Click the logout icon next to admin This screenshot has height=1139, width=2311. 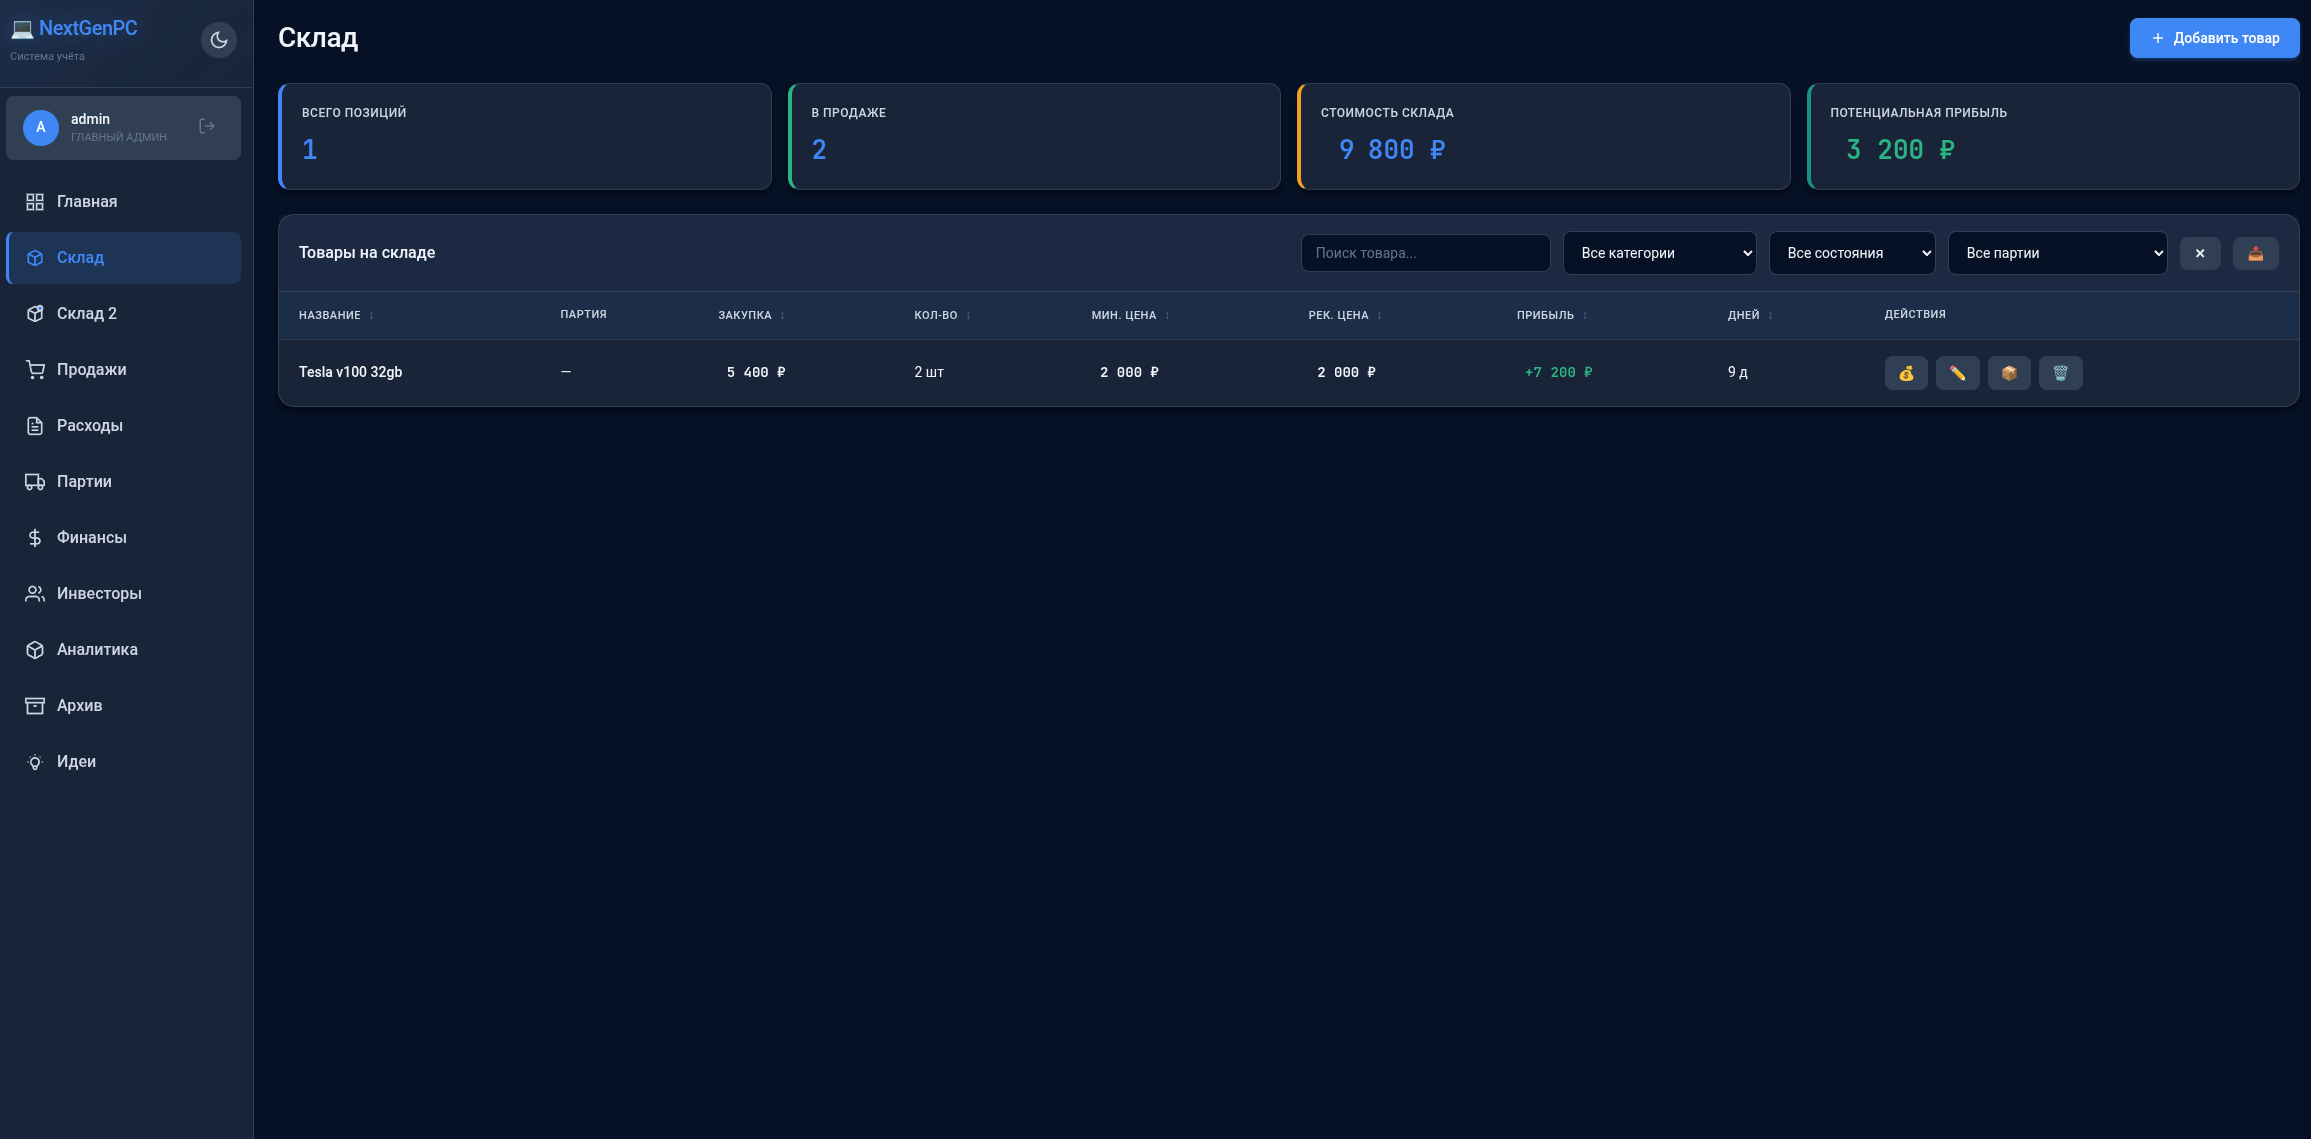pyautogui.click(x=207, y=126)
